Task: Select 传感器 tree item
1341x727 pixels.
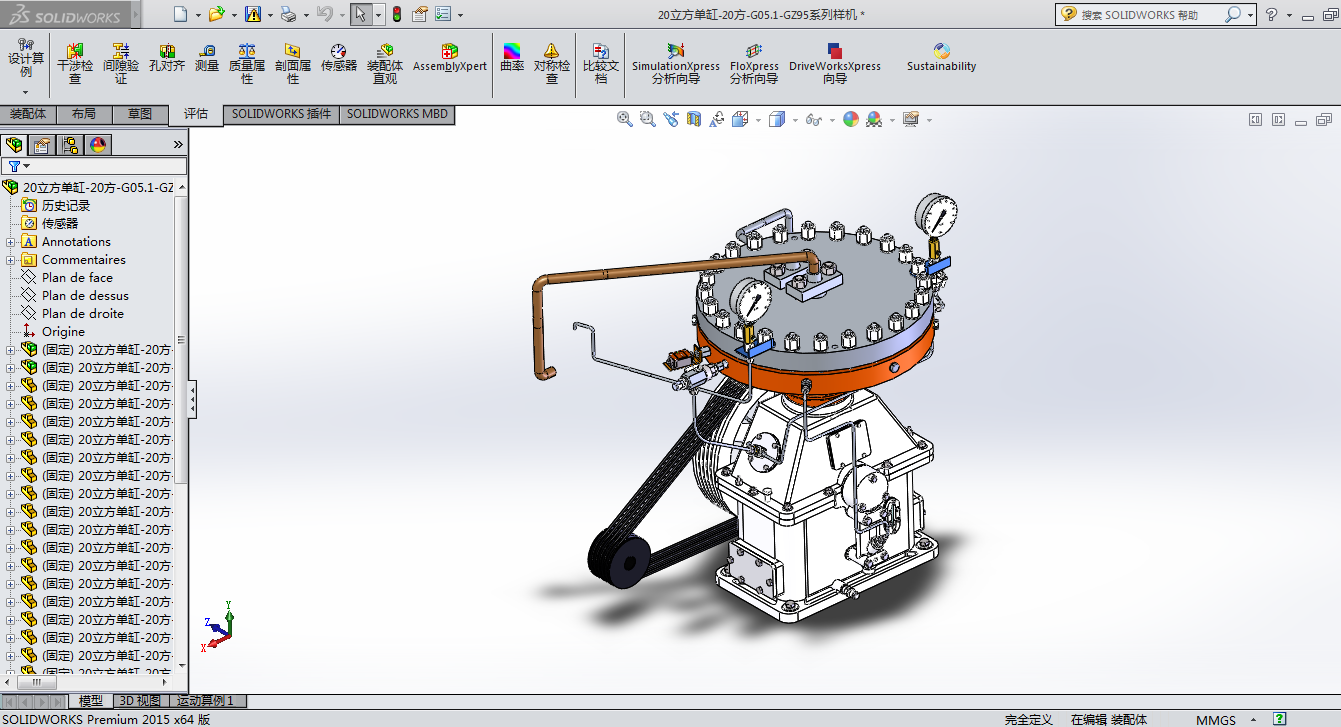Action: click(60, 224)
